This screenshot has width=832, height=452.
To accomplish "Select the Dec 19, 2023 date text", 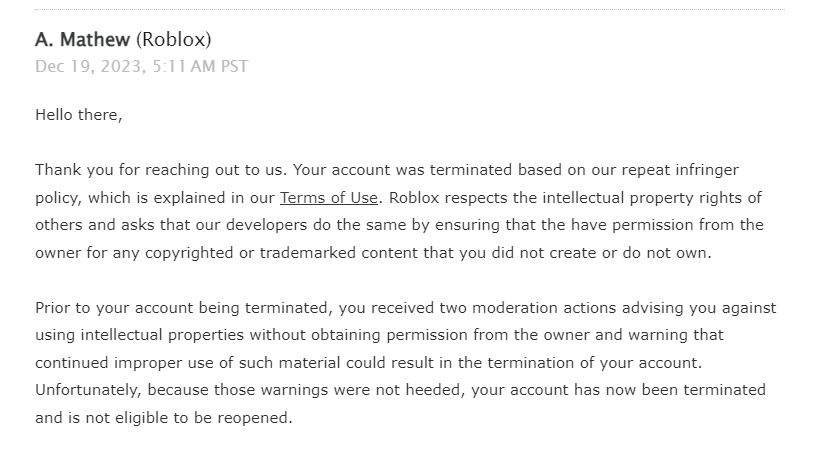I will (x=90, y=67).
